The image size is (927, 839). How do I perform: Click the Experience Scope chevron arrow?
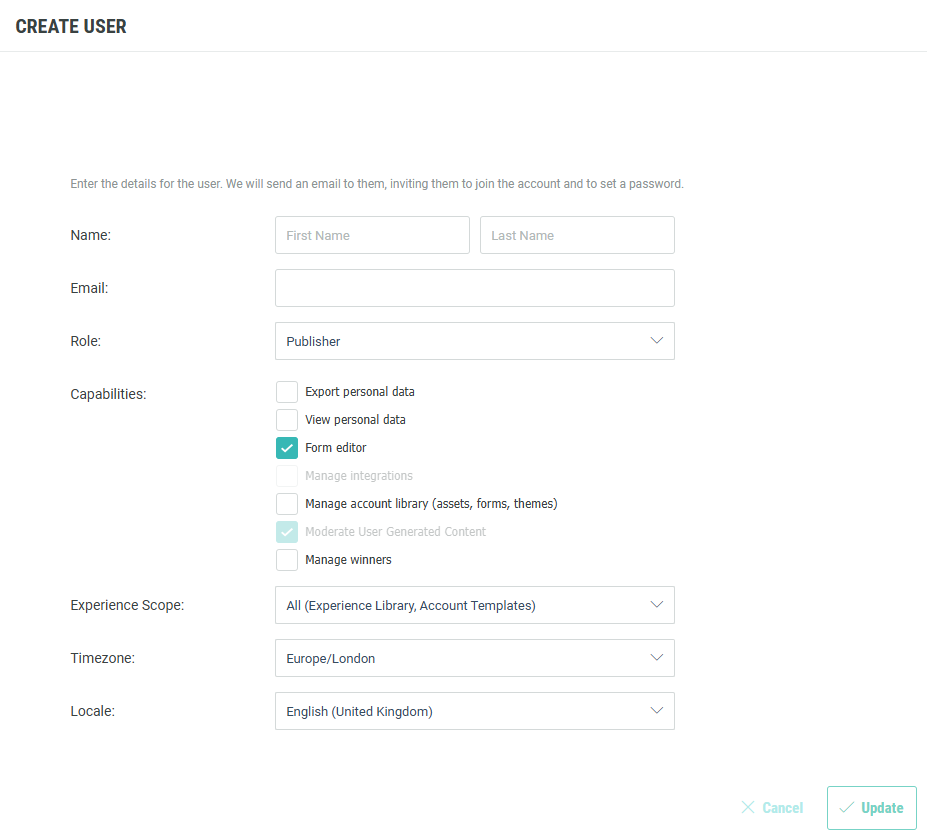(x=657, y=604)
